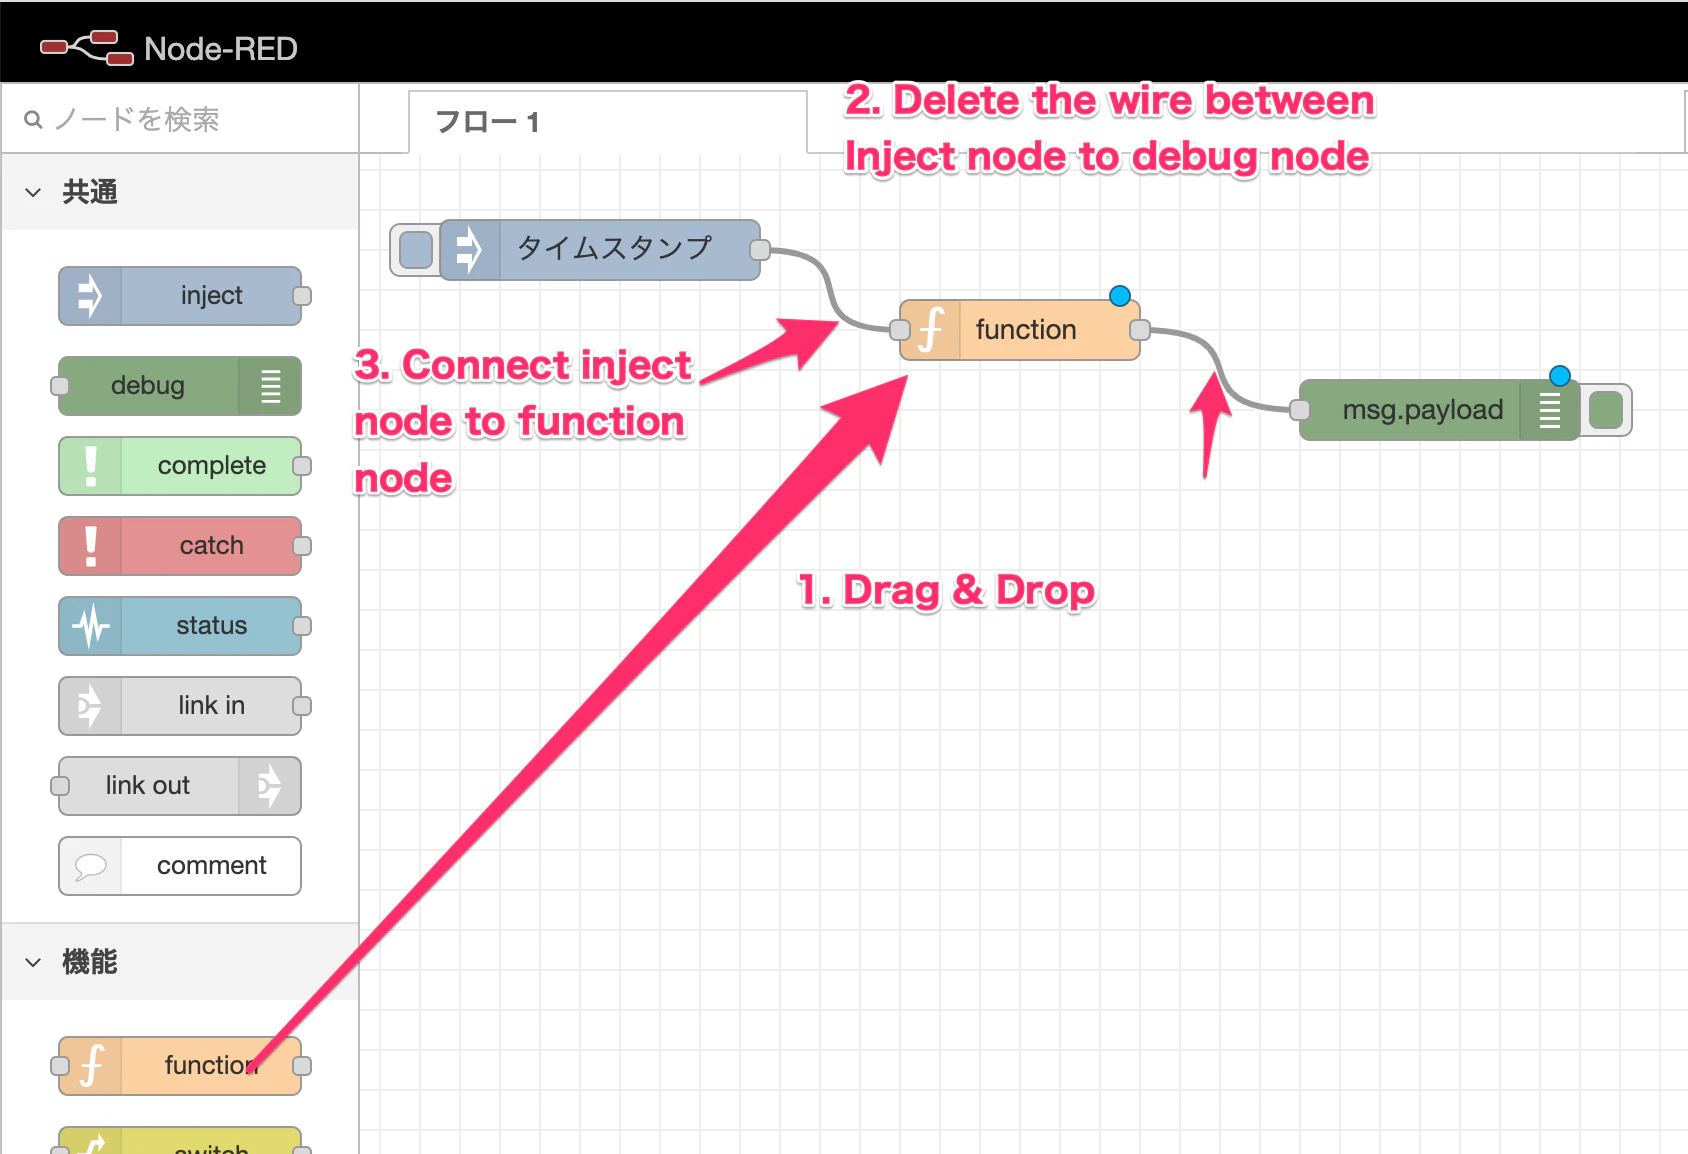Click the palette complete node output port

tap(302, 466)
